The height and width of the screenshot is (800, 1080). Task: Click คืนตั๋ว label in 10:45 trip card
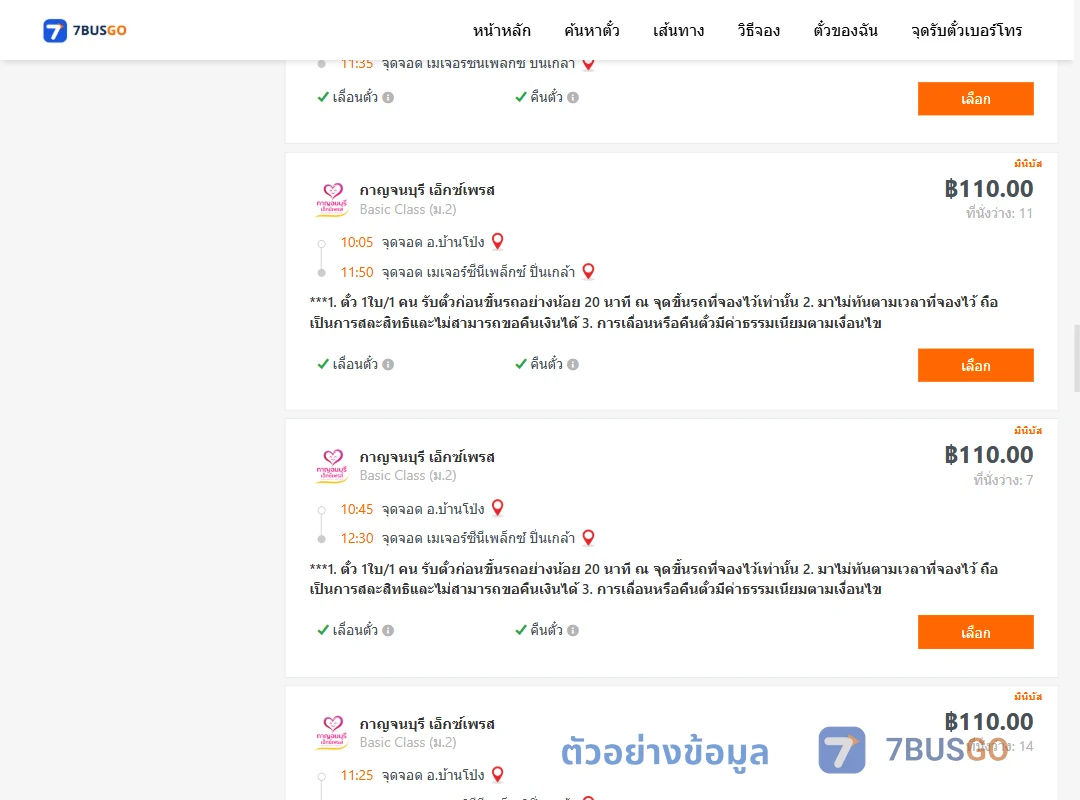click(546, 630)
